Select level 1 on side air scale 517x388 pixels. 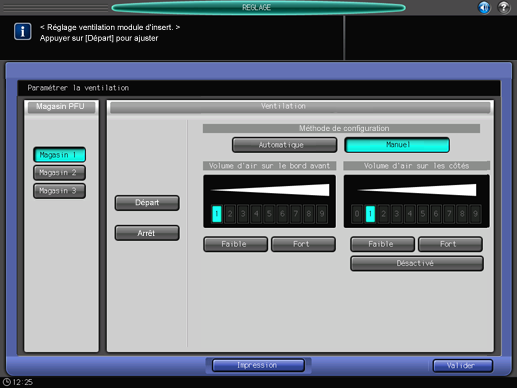[370, 214]
